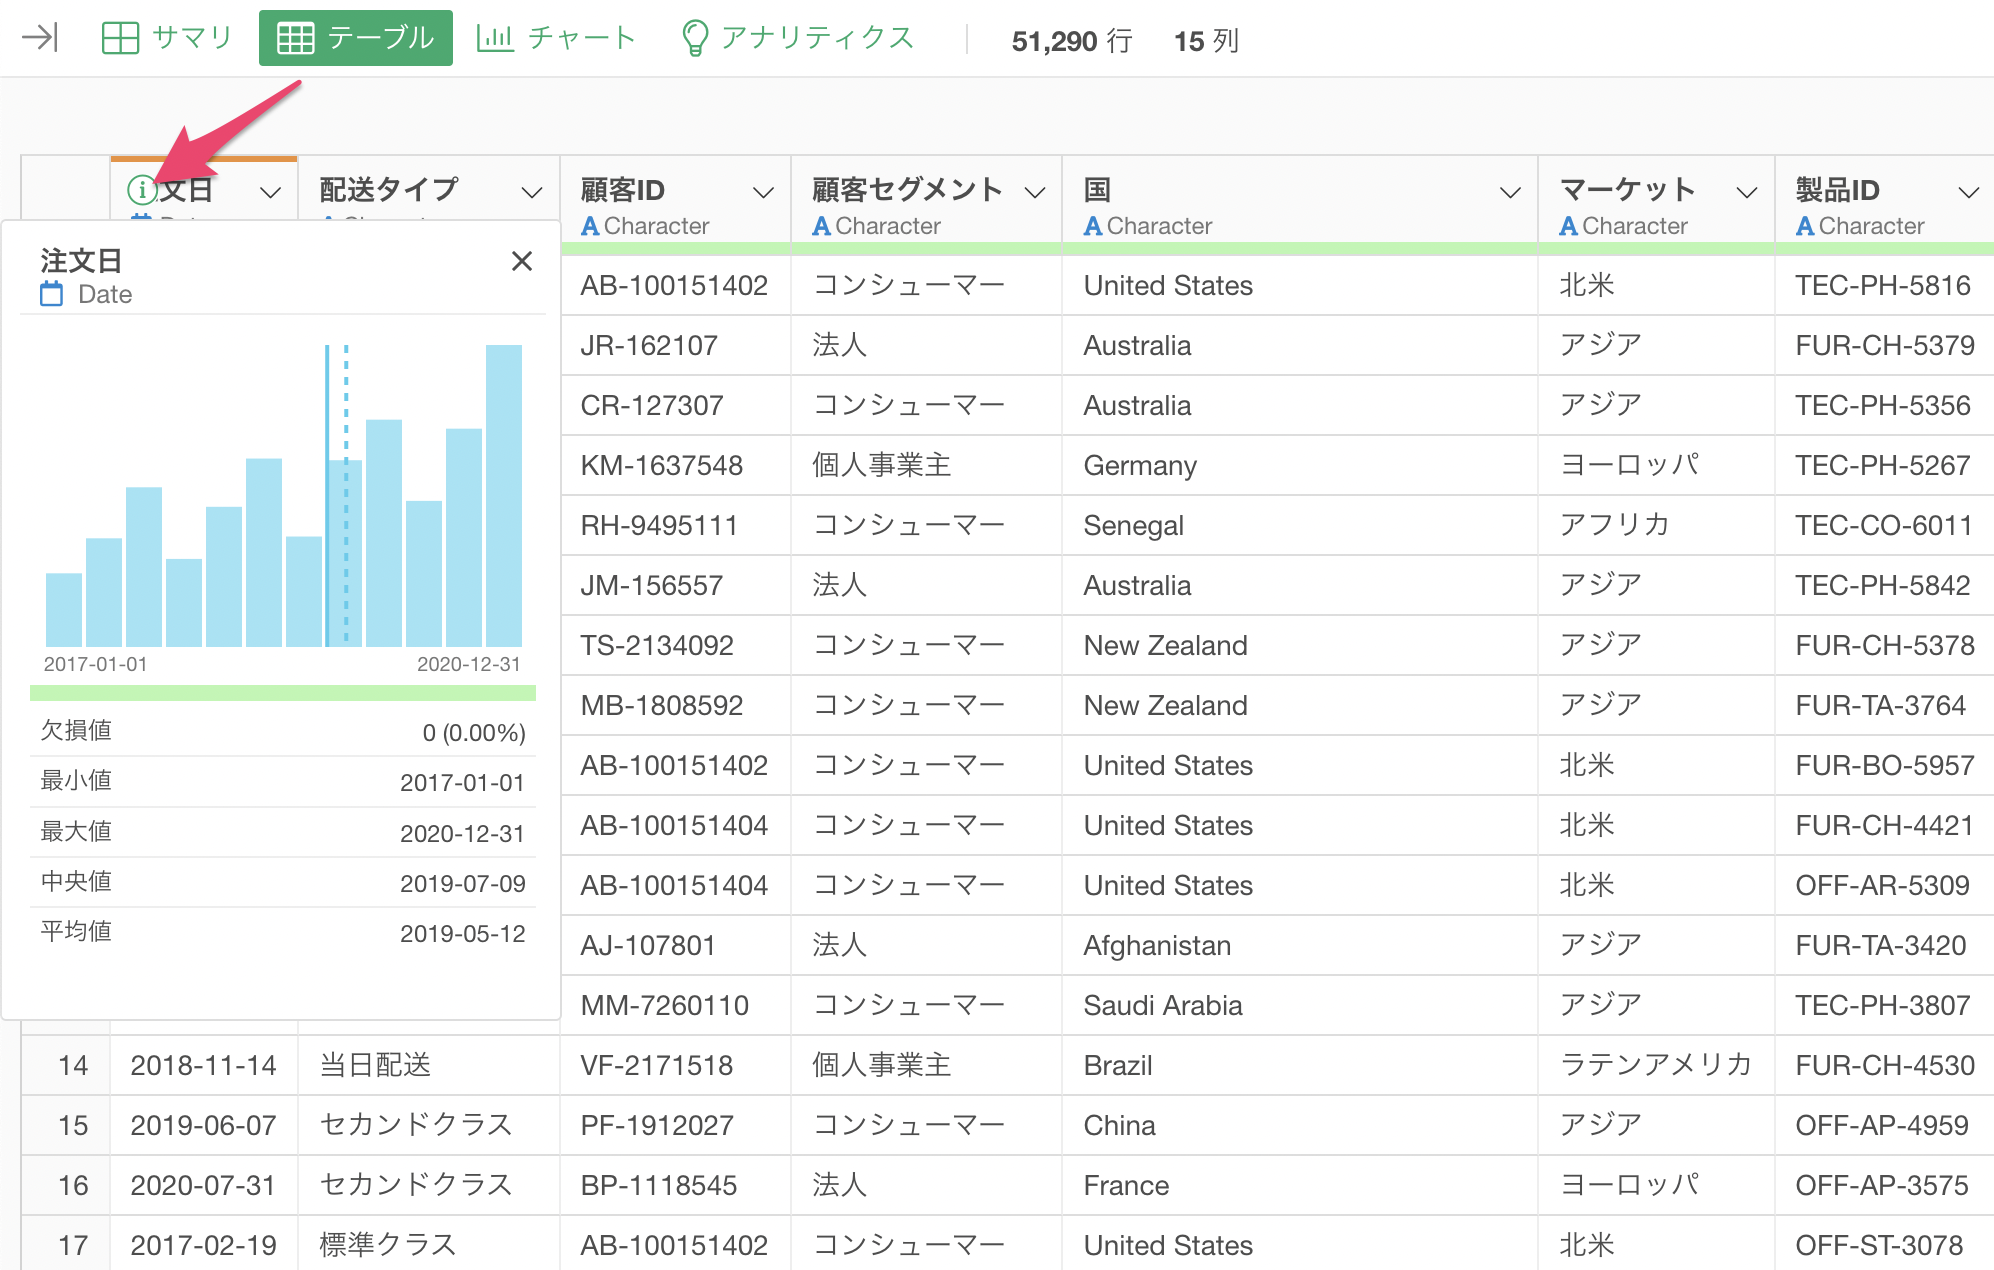Open the 国 column dropdown menu
1994x1270 pixels.
tap(1511, 192)
